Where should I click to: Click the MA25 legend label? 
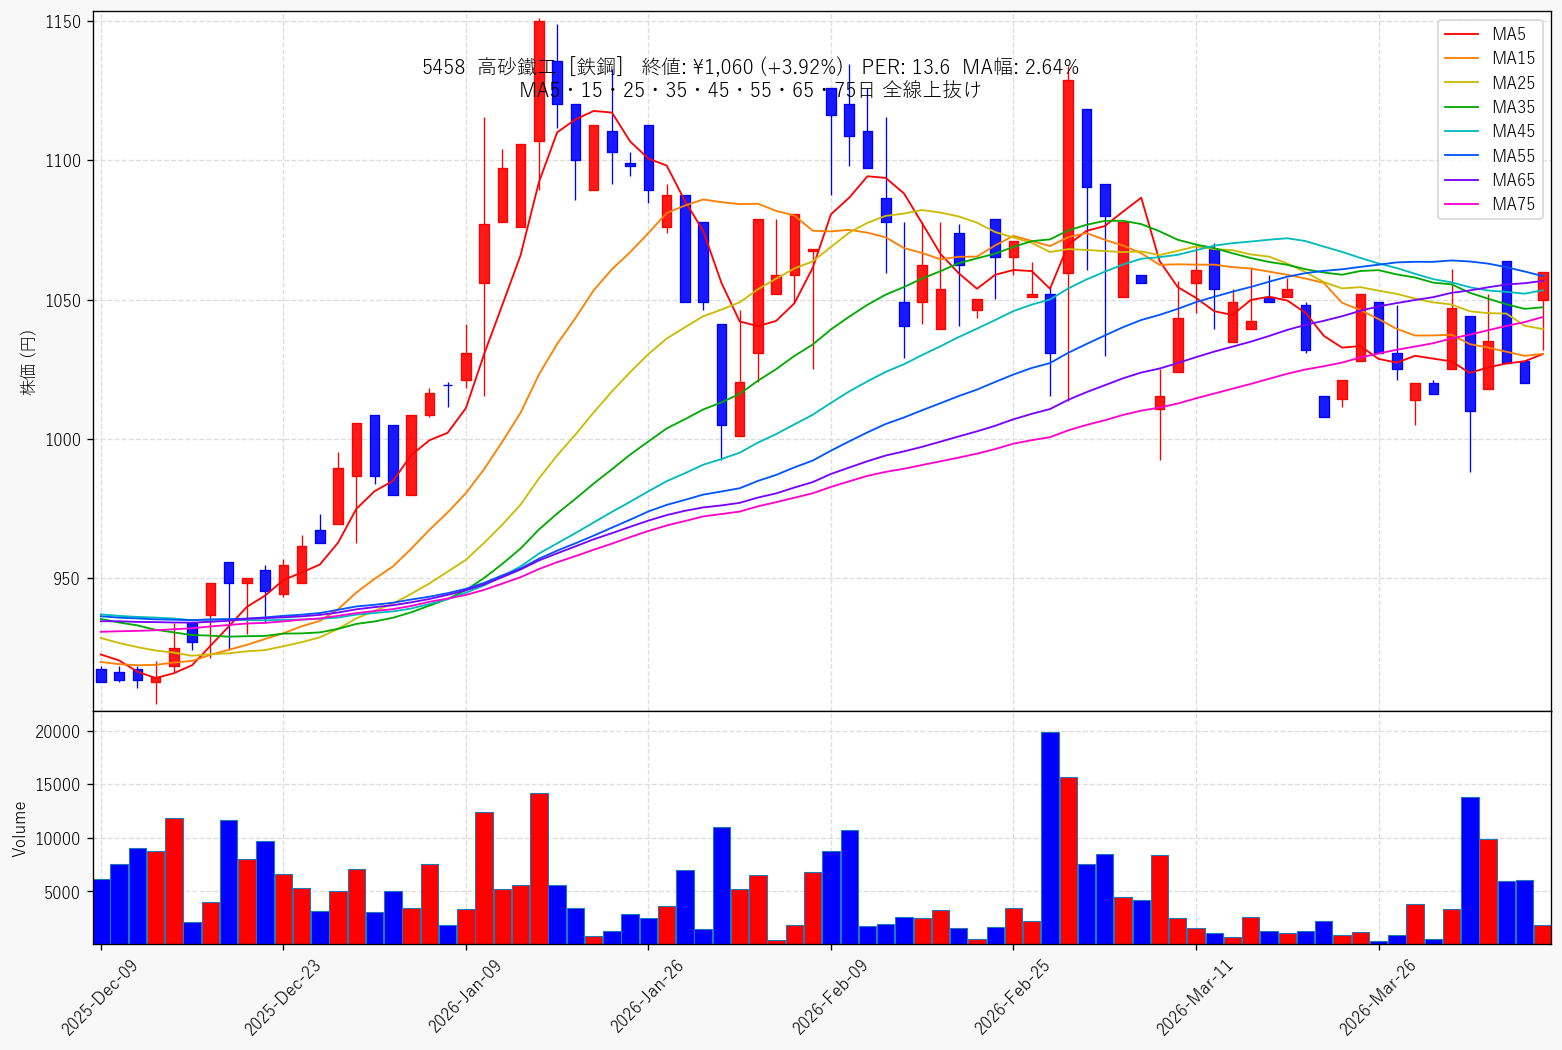[1513, 83]
